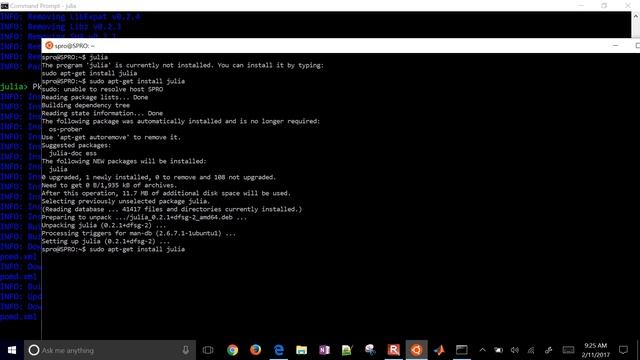Click 'Selecting previously unselected package julia' line
This screenshot has width=640, height=360.
coord(126,201)
